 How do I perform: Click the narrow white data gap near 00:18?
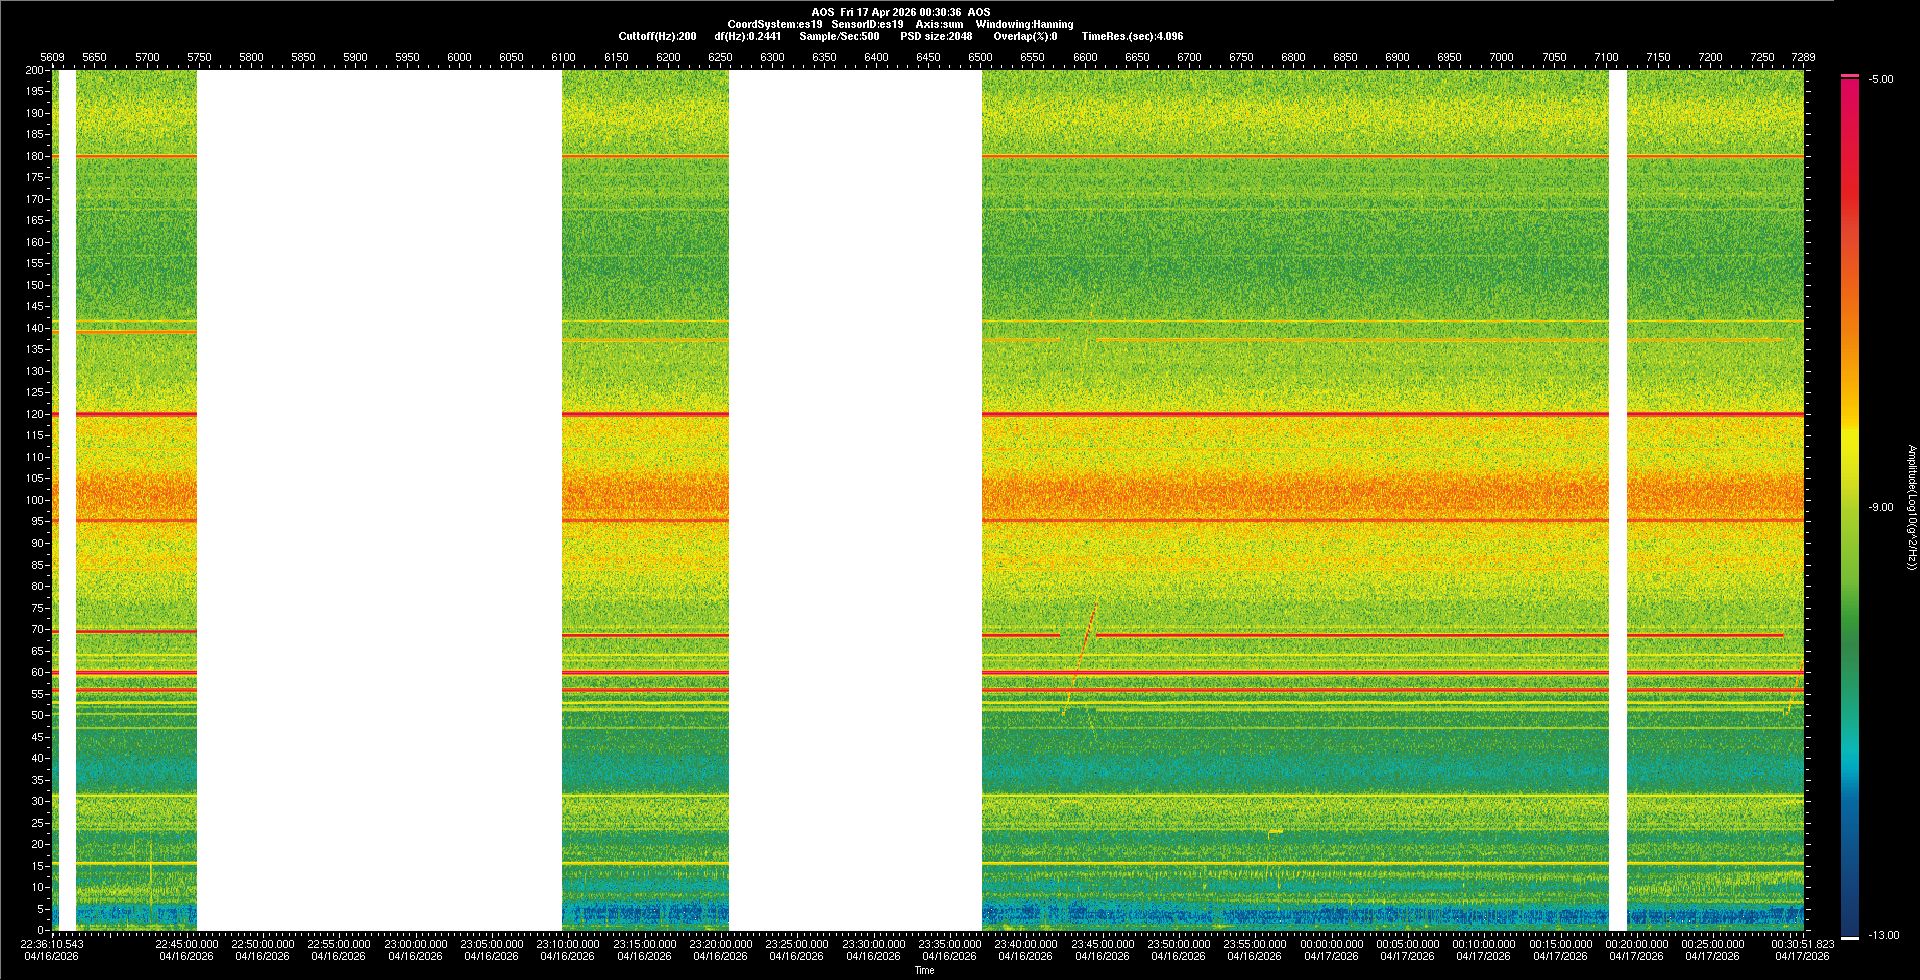(x=1617, y=500)
